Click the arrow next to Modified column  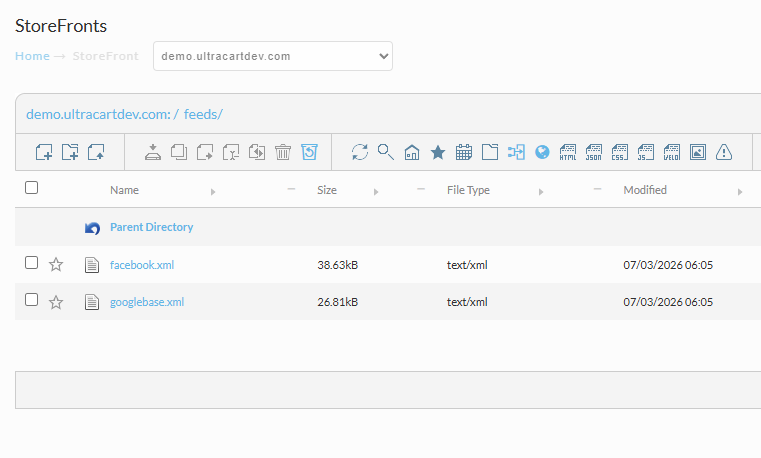click(x=740, y=192)
